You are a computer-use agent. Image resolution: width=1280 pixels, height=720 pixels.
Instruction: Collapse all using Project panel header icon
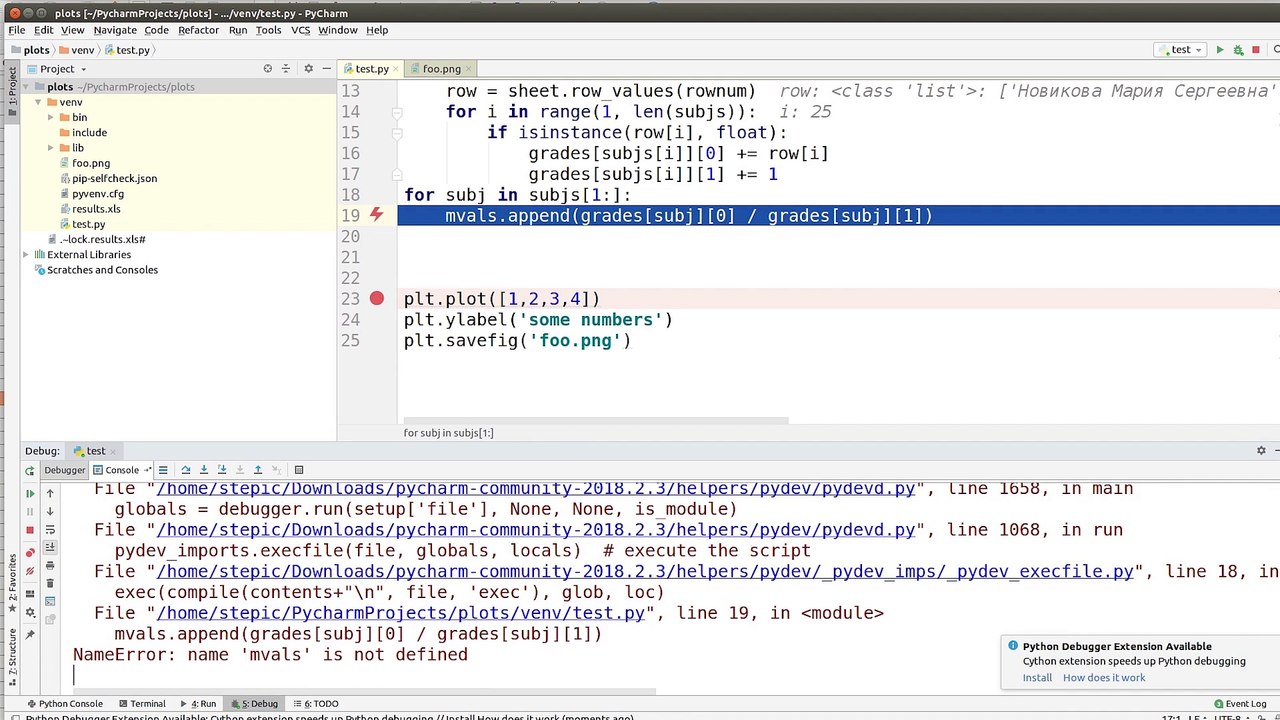[288, 69]
